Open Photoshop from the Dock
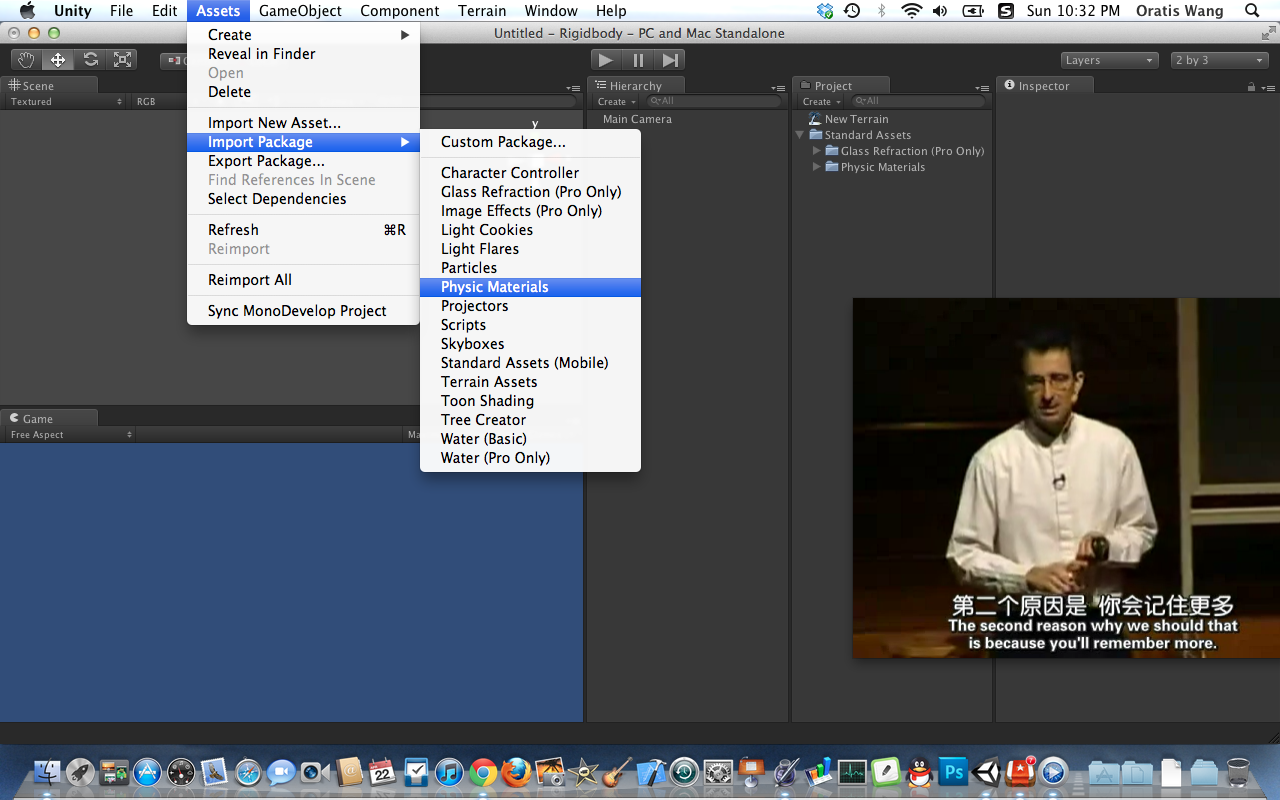Viewport: 1280px width, 800px height. point(954,772)
